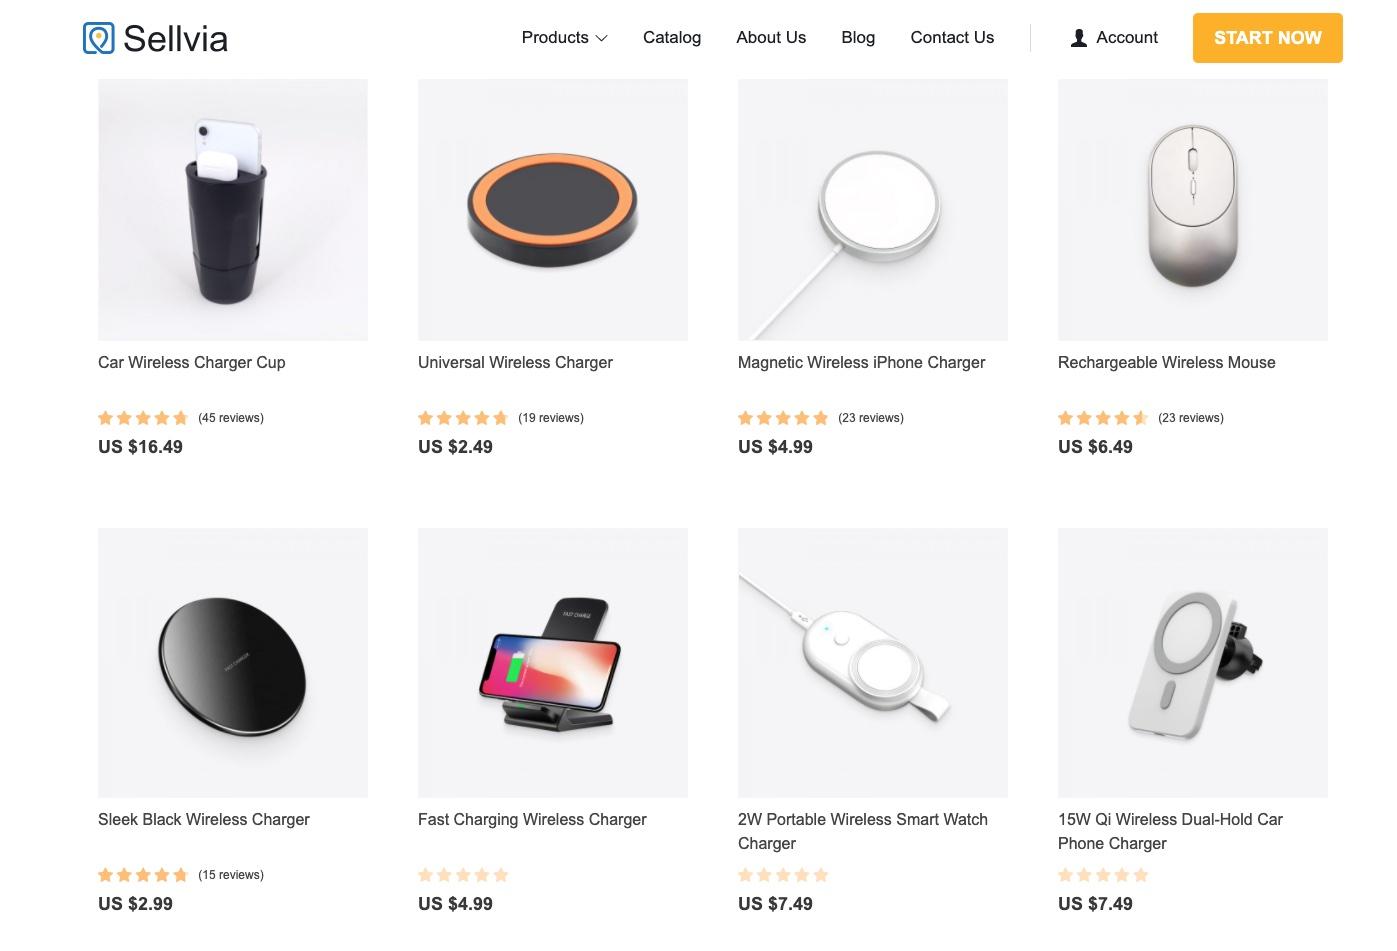Select the Magnetic Wireless iPhone Charger image
Viewport: 1397px width, 951px height.
pos(873,210)
